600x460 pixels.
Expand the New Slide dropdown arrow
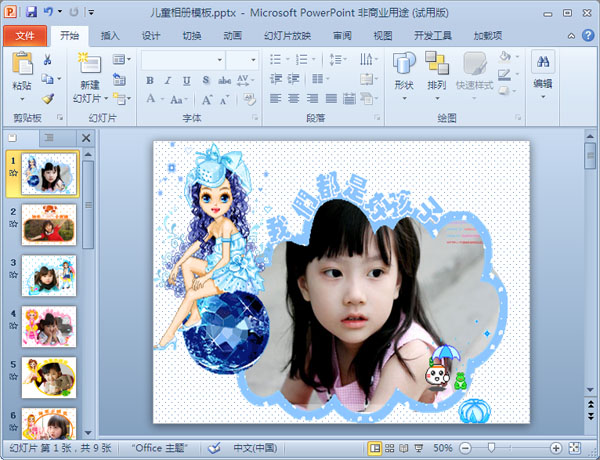106,99
